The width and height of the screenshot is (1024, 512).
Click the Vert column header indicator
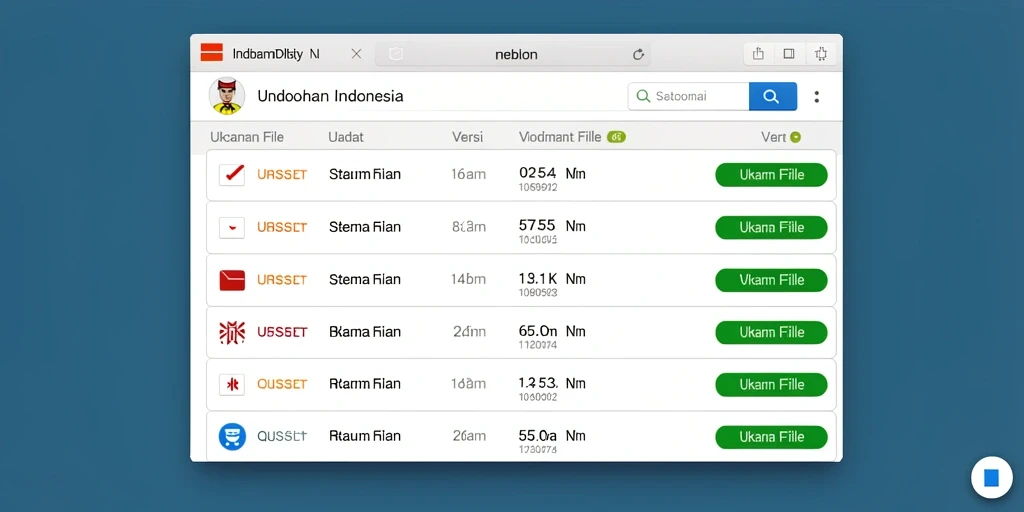click(795, 137)
